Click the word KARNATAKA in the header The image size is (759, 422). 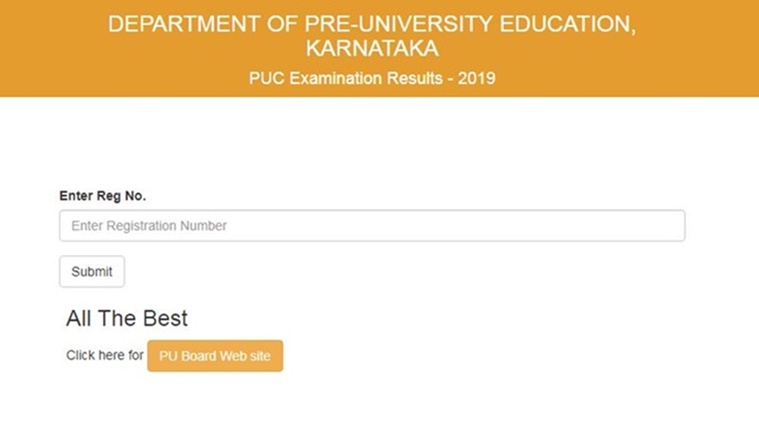coord(372,49)
